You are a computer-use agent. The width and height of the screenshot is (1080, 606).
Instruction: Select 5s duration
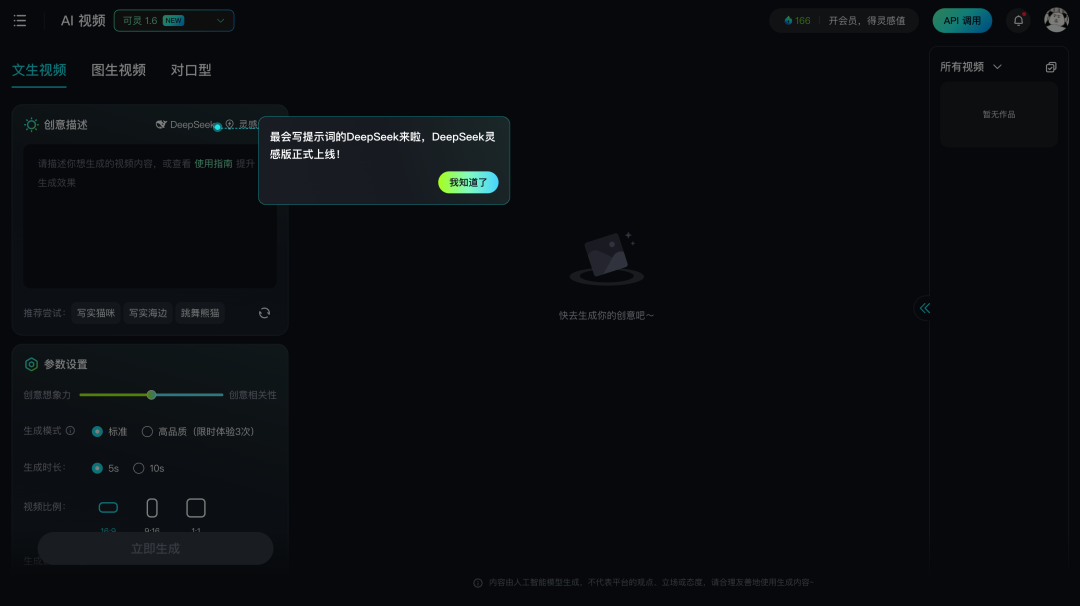pyautogui.click(x=105, y=468)
